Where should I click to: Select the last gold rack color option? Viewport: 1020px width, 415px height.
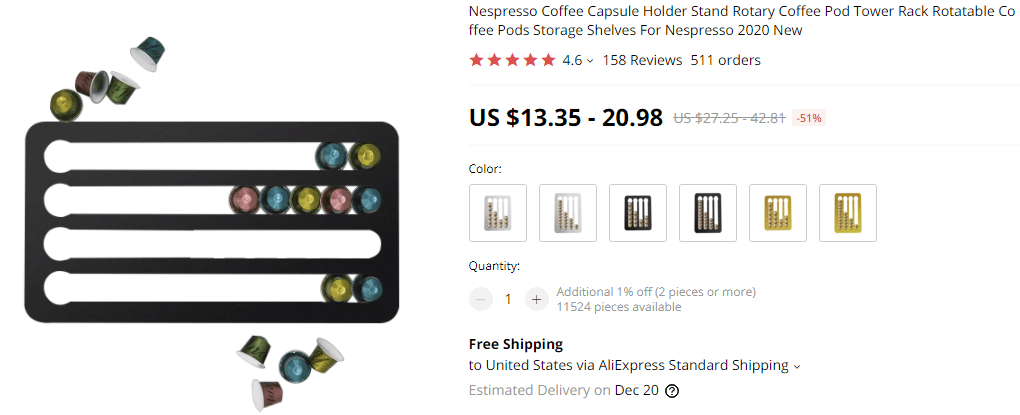[848, 213]
